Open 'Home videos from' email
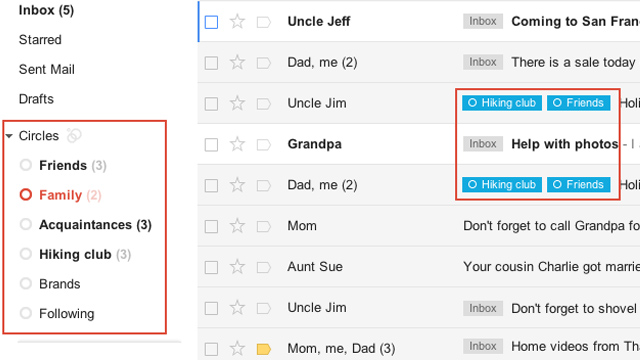 pos(575,347)
